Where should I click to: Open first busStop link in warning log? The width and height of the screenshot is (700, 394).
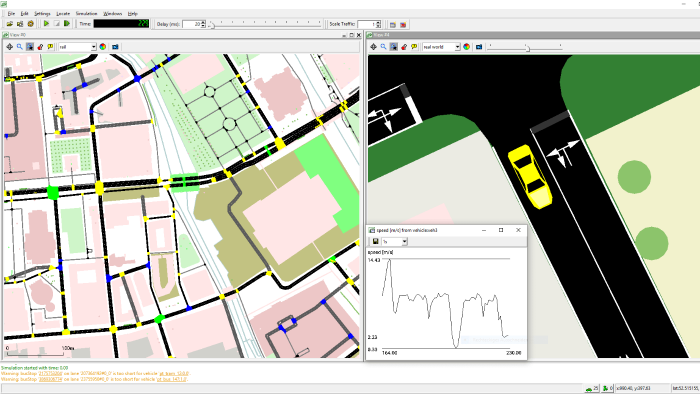pos(50,373)
